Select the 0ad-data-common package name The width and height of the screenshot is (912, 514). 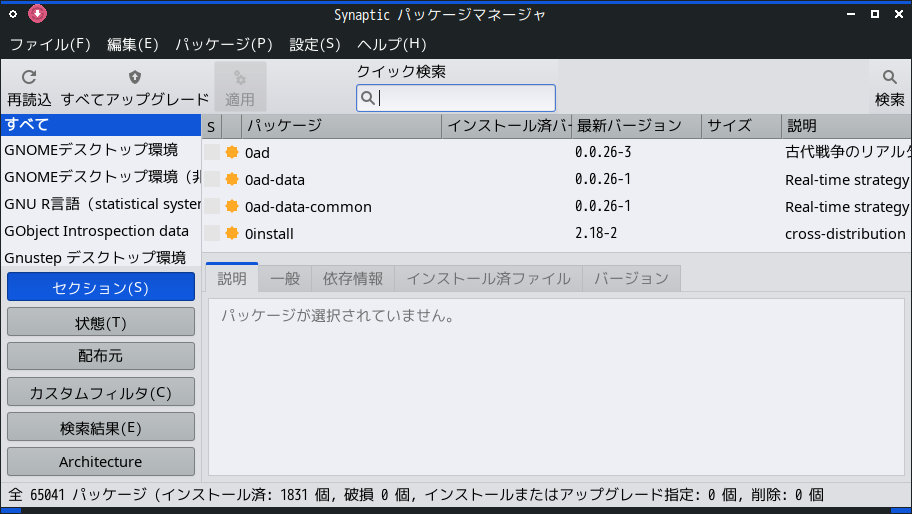click(x=308, y=206)
